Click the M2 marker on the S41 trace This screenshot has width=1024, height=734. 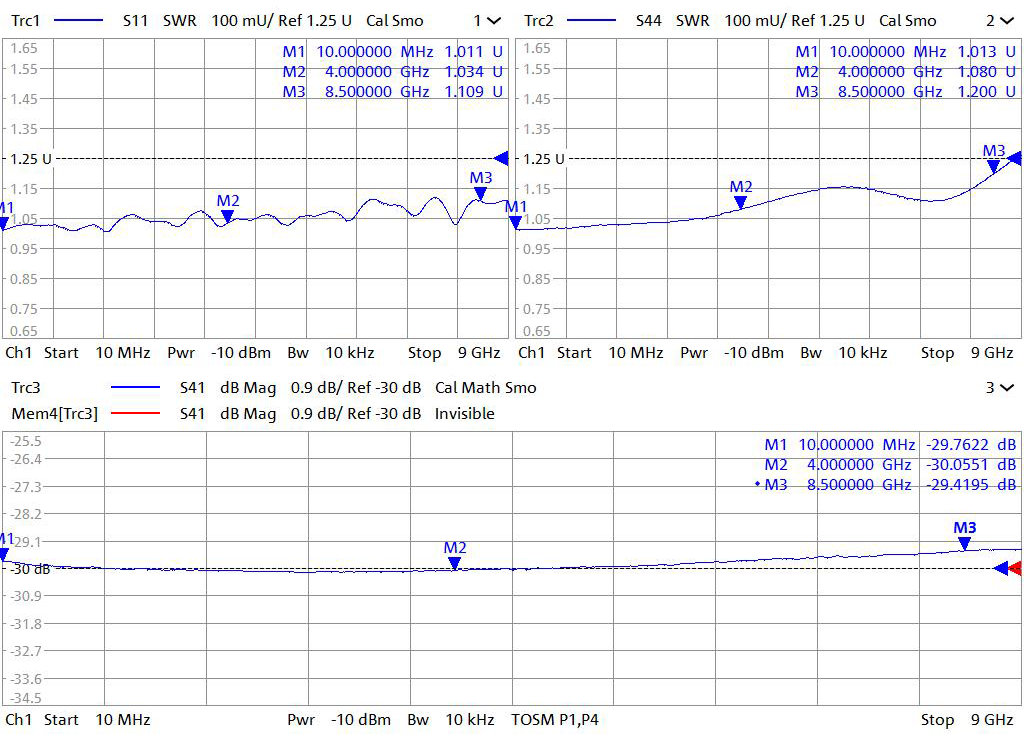[x=455, y=563]
